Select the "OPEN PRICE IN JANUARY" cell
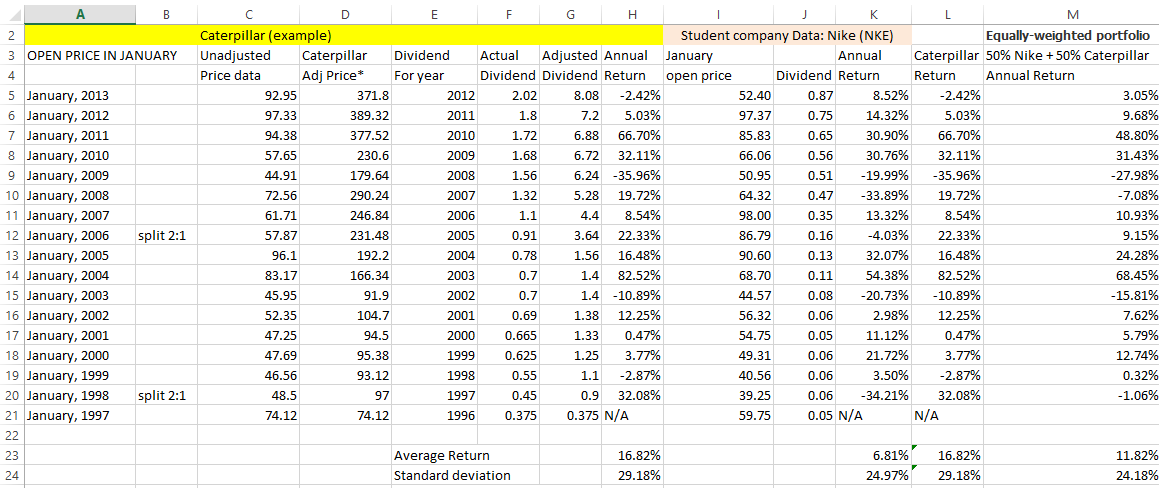 pos(101,55)
